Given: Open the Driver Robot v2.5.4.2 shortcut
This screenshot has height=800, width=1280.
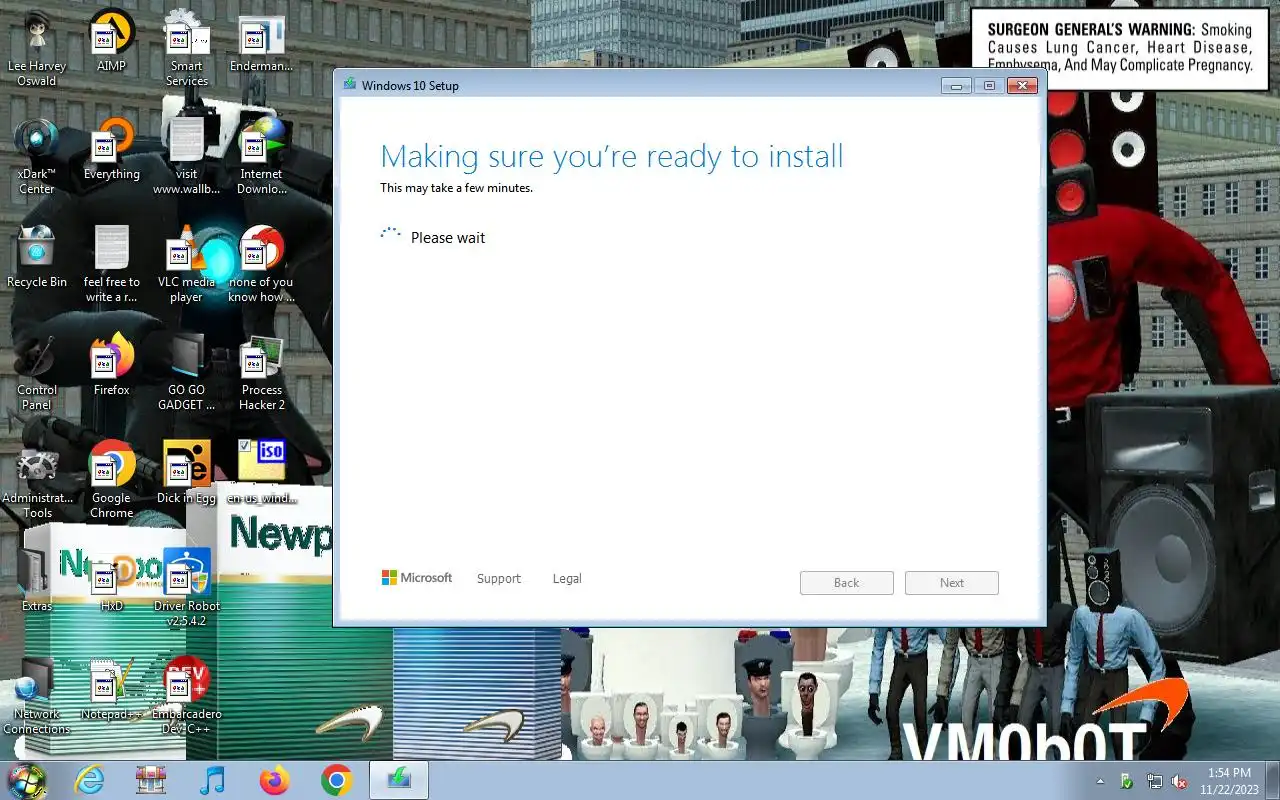Looking at the screenshot, I should [x=187, y=588].
